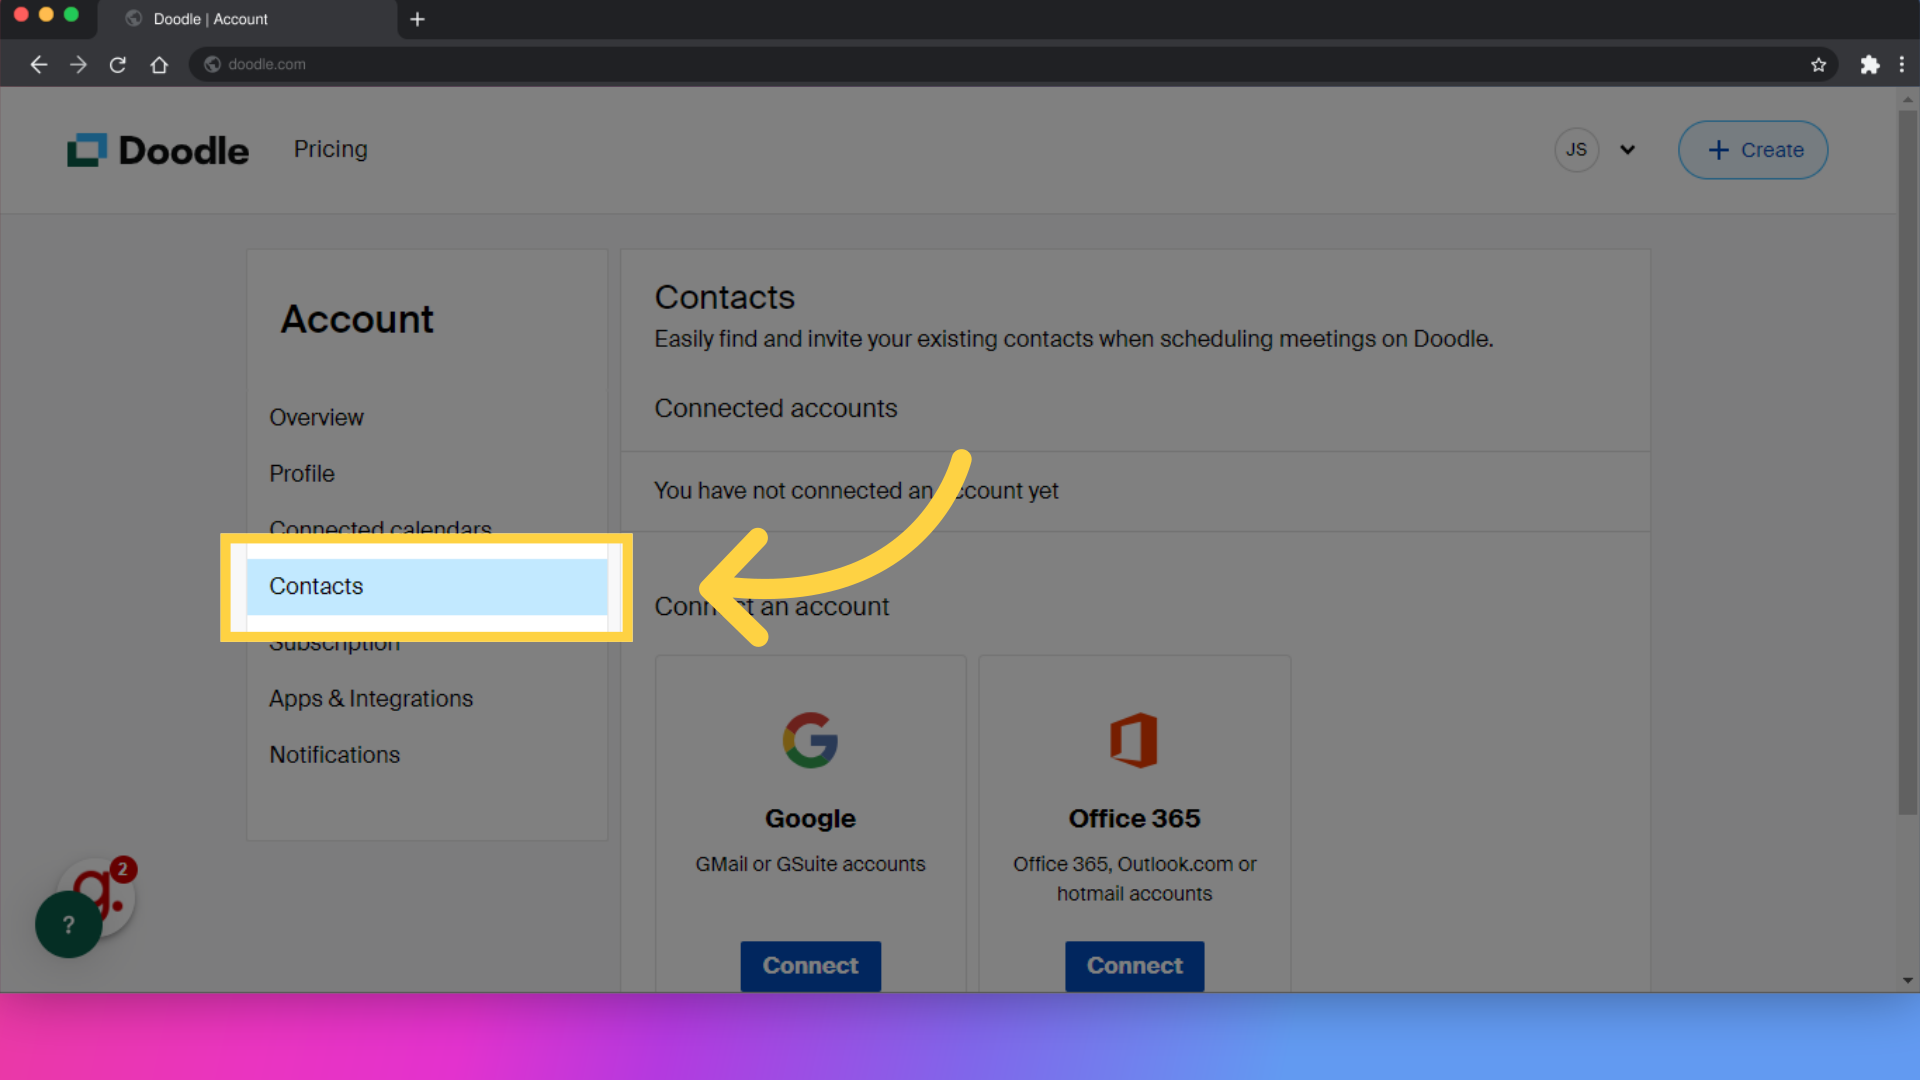Click the notification badge on help widget
The width and height of the screenshot is (1920, 1080).
pyautogui.click(x=123, y=870)
